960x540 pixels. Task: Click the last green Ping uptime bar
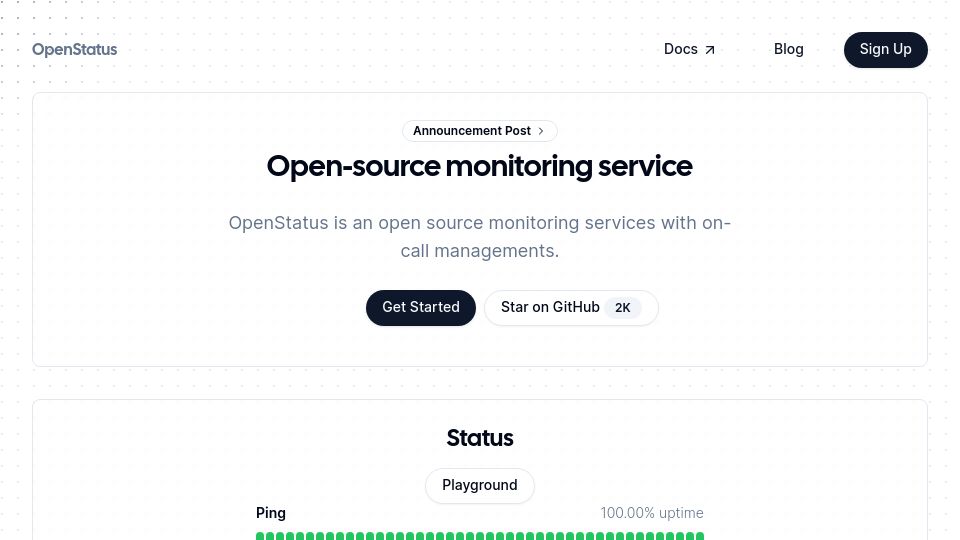[700, 536]
